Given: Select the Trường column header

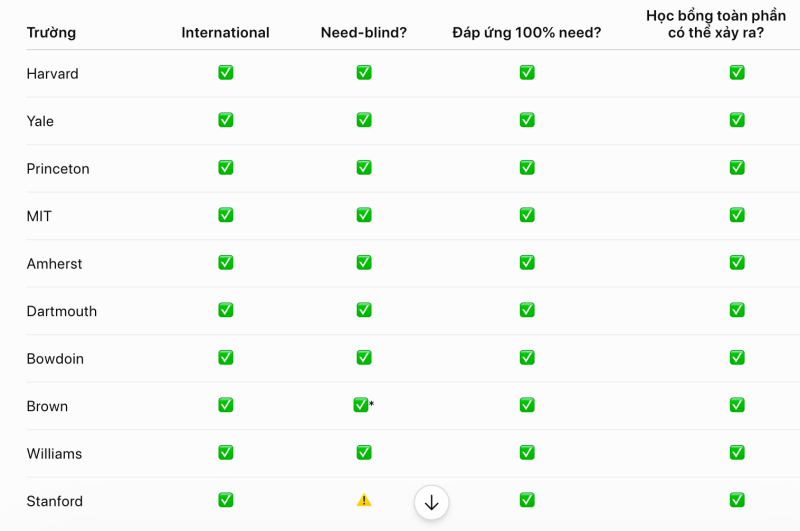Looking at the screenshot, I should [x=51, y=33].
